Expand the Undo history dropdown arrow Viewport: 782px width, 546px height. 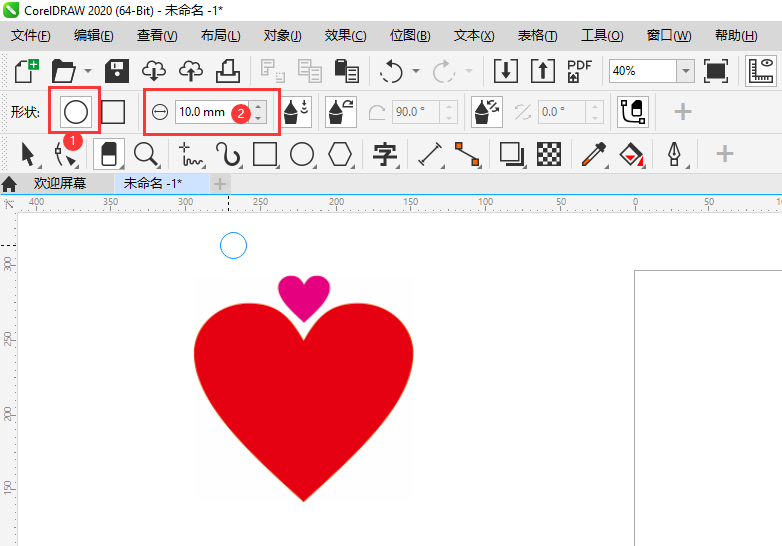[415, 71]
